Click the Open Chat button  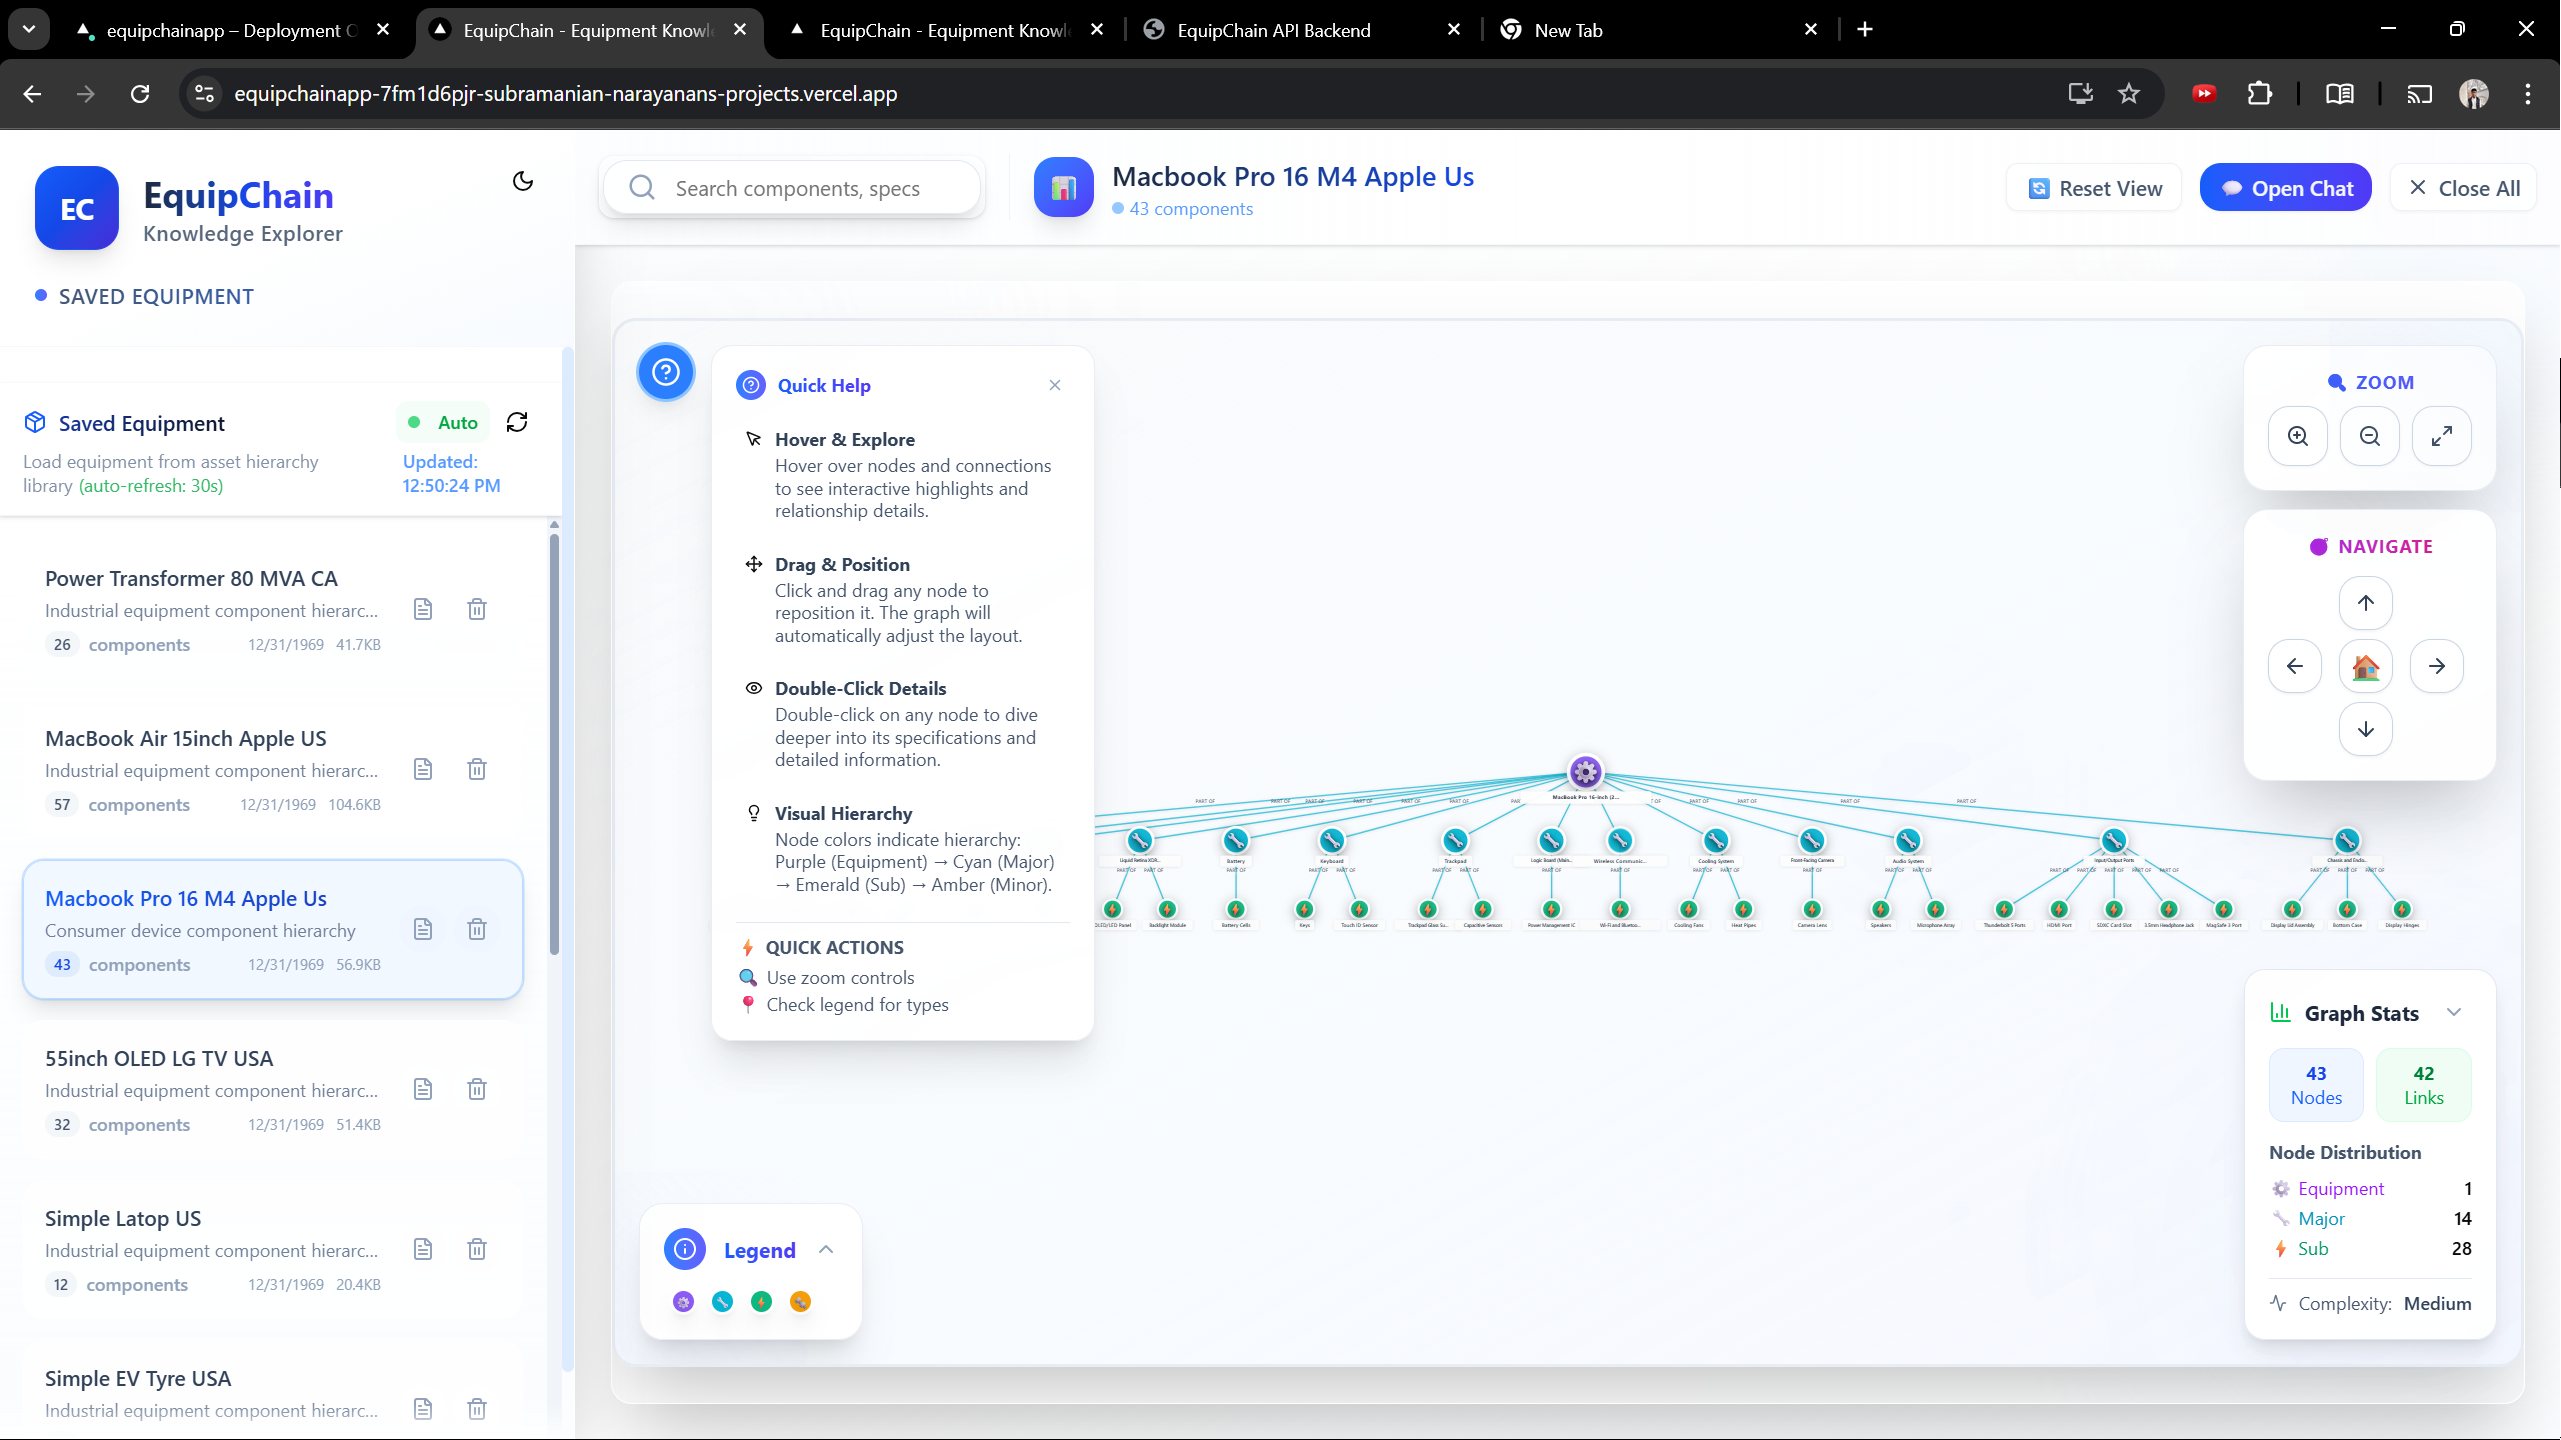(2286, 188)
